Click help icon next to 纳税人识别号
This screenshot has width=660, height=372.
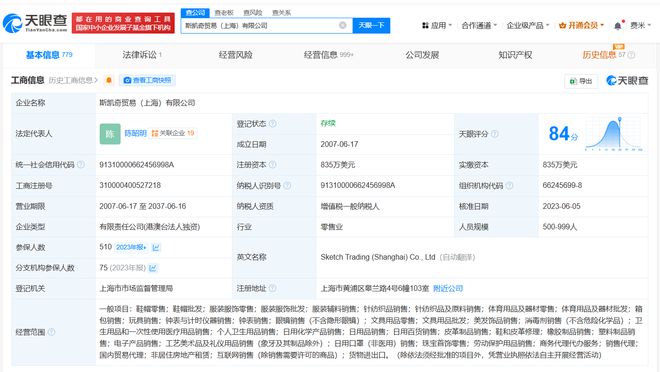click(x=287, y=185)
